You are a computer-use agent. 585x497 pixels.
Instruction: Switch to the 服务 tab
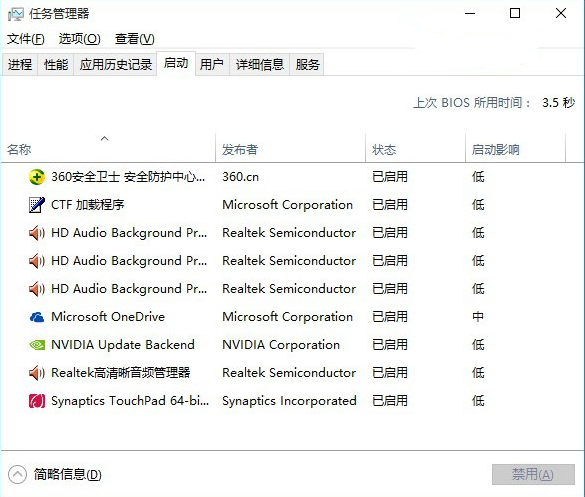pyautogui.click(x=307, y=65)
